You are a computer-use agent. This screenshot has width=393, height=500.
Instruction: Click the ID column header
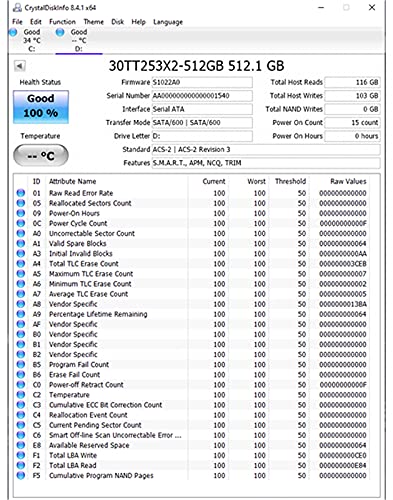(36, 181)
